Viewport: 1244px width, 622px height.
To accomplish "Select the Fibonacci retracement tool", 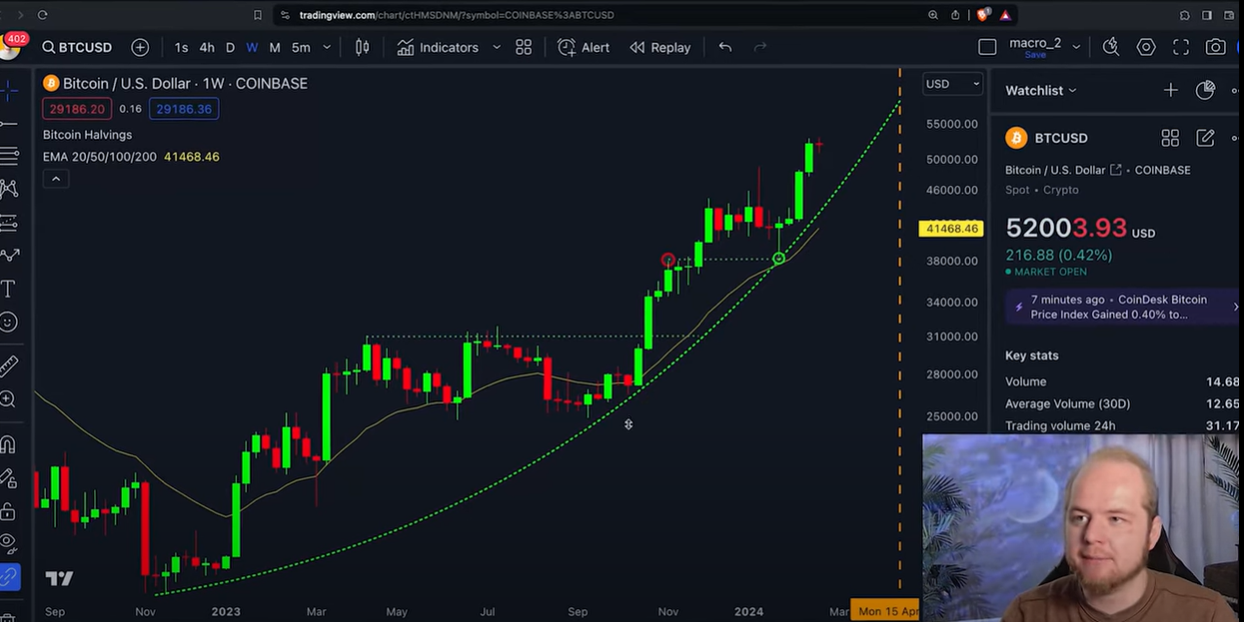I will click(x=8, y=156).
